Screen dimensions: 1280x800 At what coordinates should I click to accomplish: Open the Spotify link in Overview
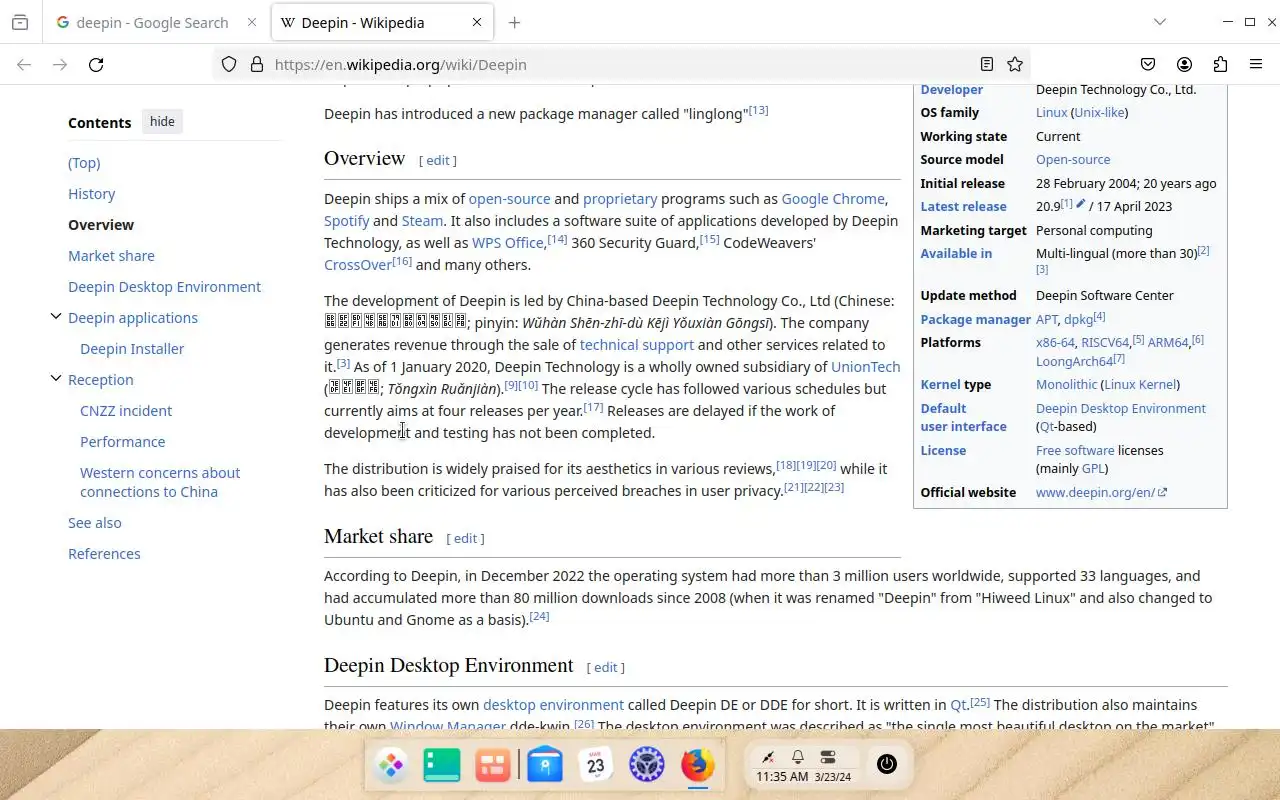(346, 221)
